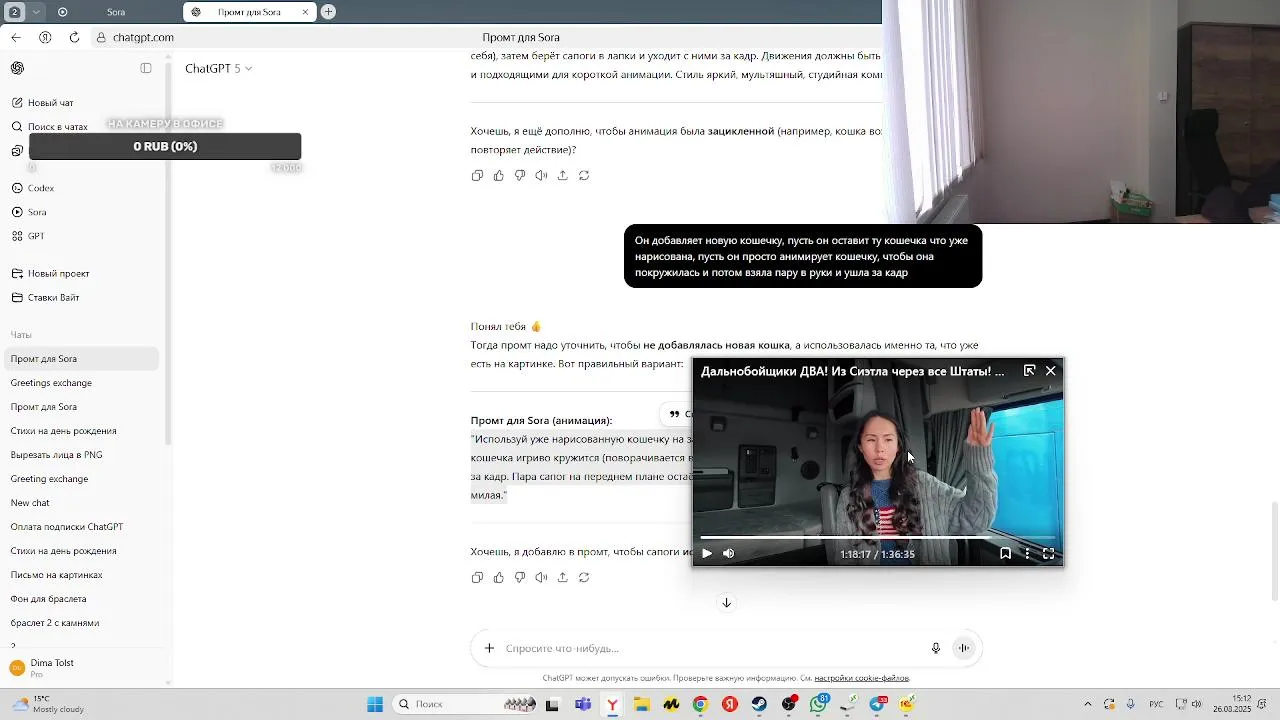
Task: Click the taskbar Поиск search box
Action: 465,705
